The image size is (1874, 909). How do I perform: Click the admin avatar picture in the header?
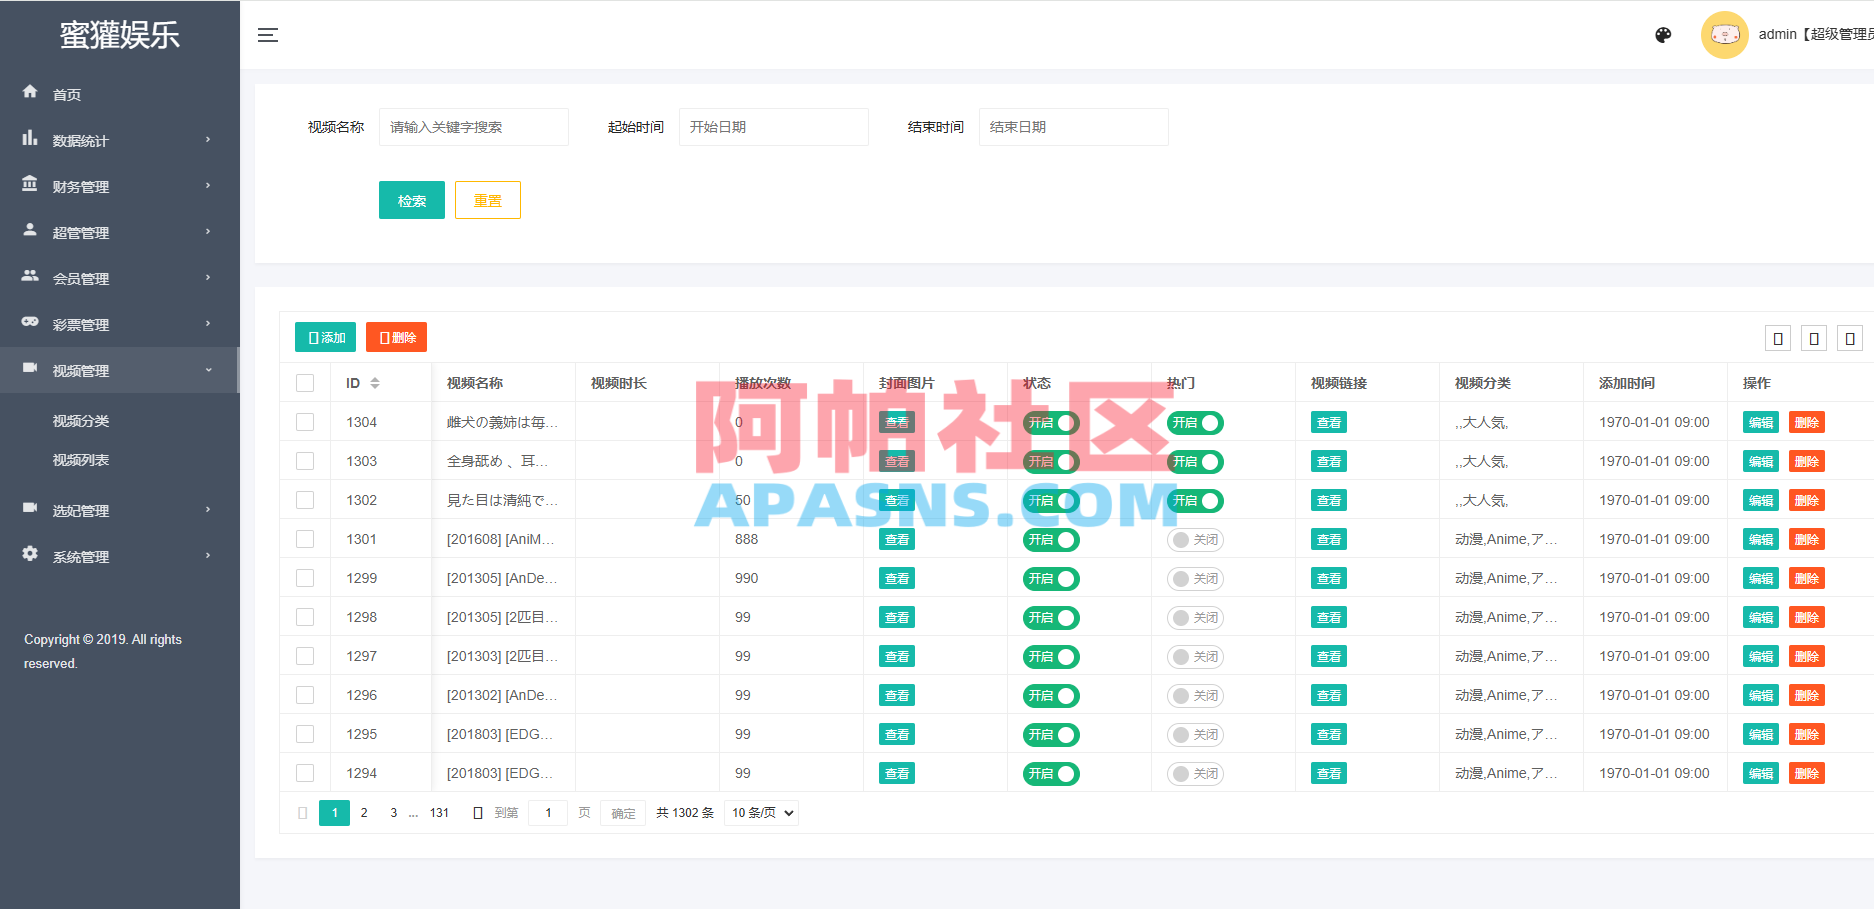coord(1724,34)
